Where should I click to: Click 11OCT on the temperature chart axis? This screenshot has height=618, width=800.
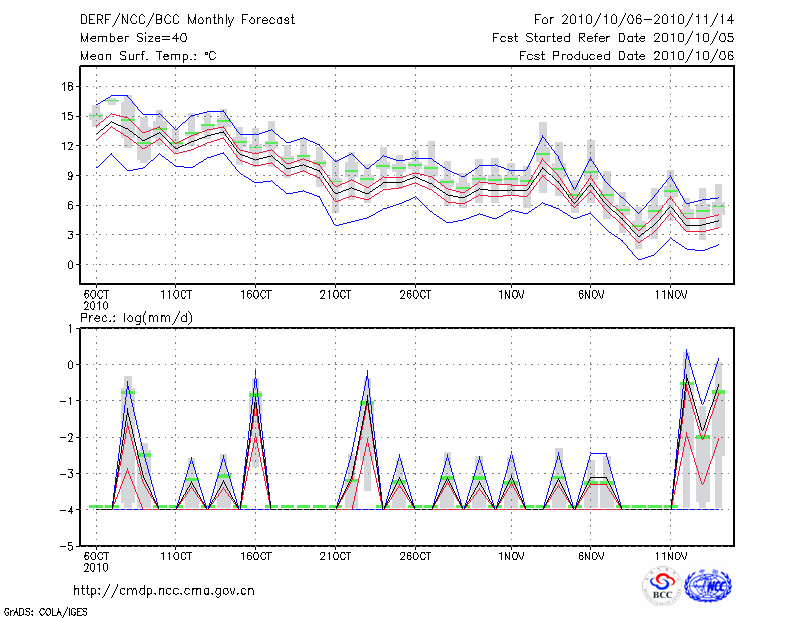[x=176, y=295]
